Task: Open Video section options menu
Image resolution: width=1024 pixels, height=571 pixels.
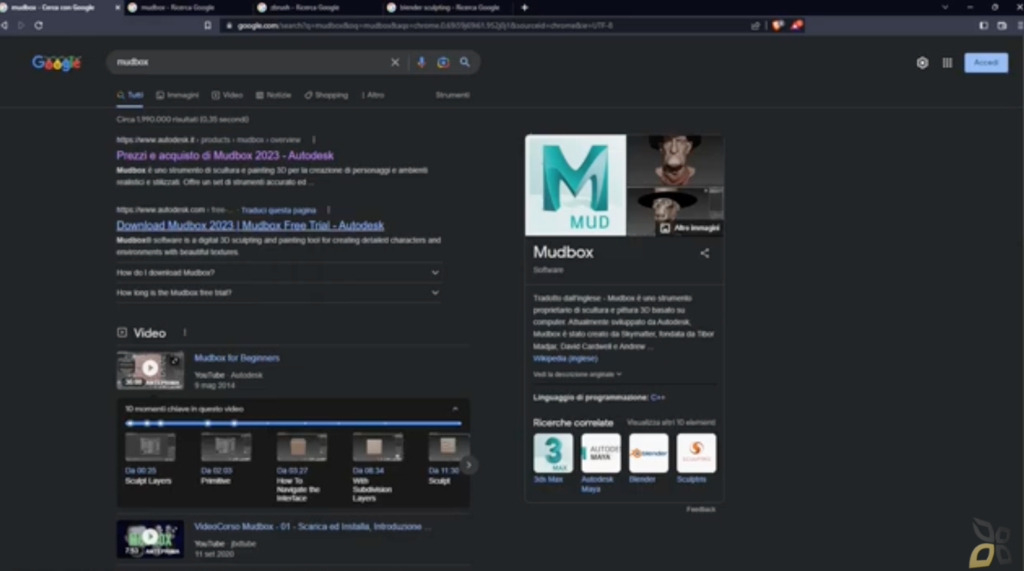Action: (x=185, y=333)
